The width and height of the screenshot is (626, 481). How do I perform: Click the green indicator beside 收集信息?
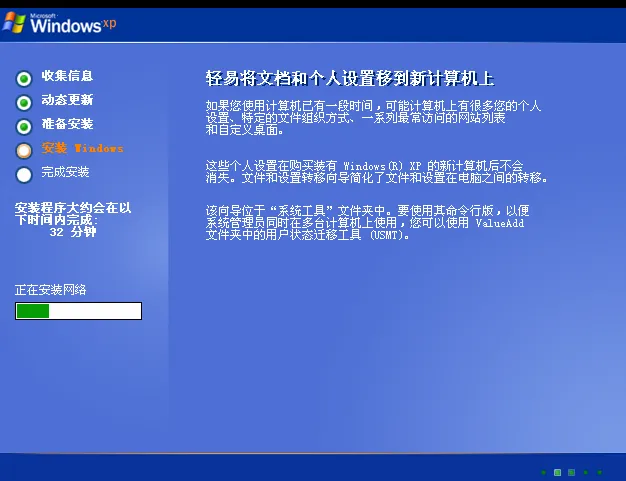coord(24,79)
